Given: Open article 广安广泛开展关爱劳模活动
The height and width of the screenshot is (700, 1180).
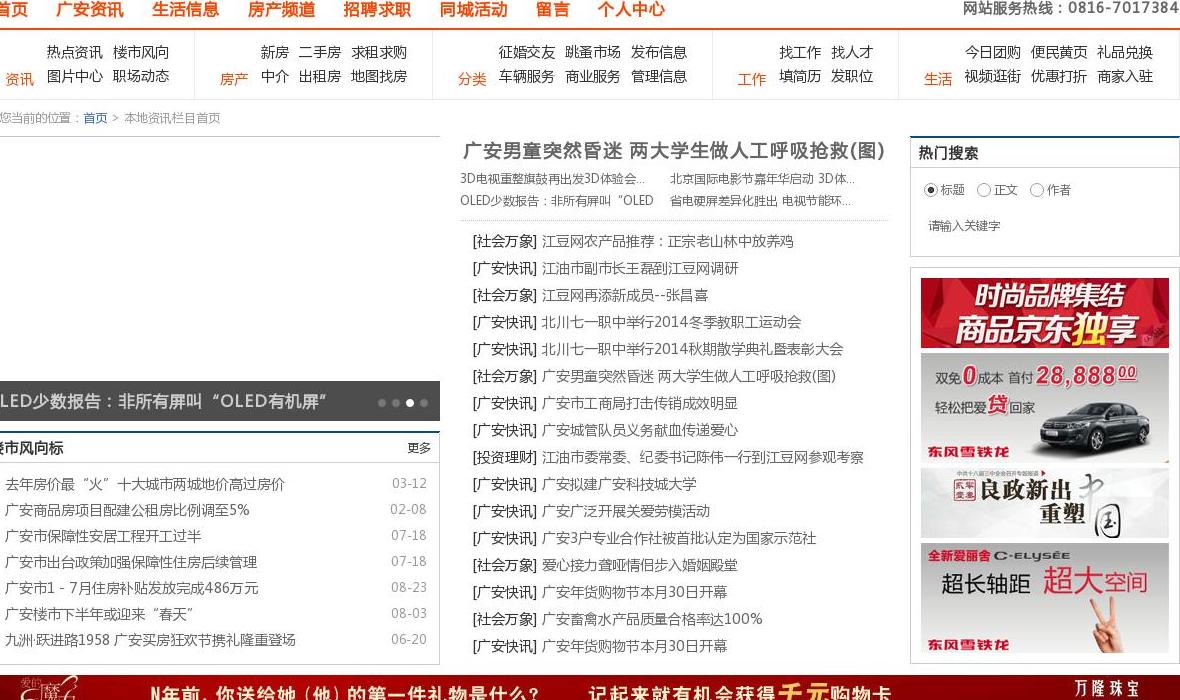Looking at the screenshot, I should 626,512.
